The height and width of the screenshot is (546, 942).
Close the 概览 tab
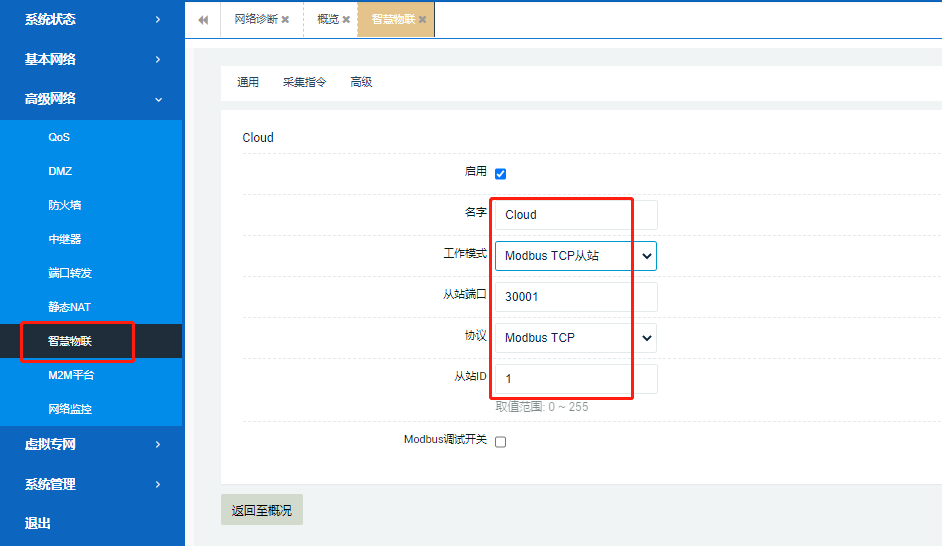[346, 20]
